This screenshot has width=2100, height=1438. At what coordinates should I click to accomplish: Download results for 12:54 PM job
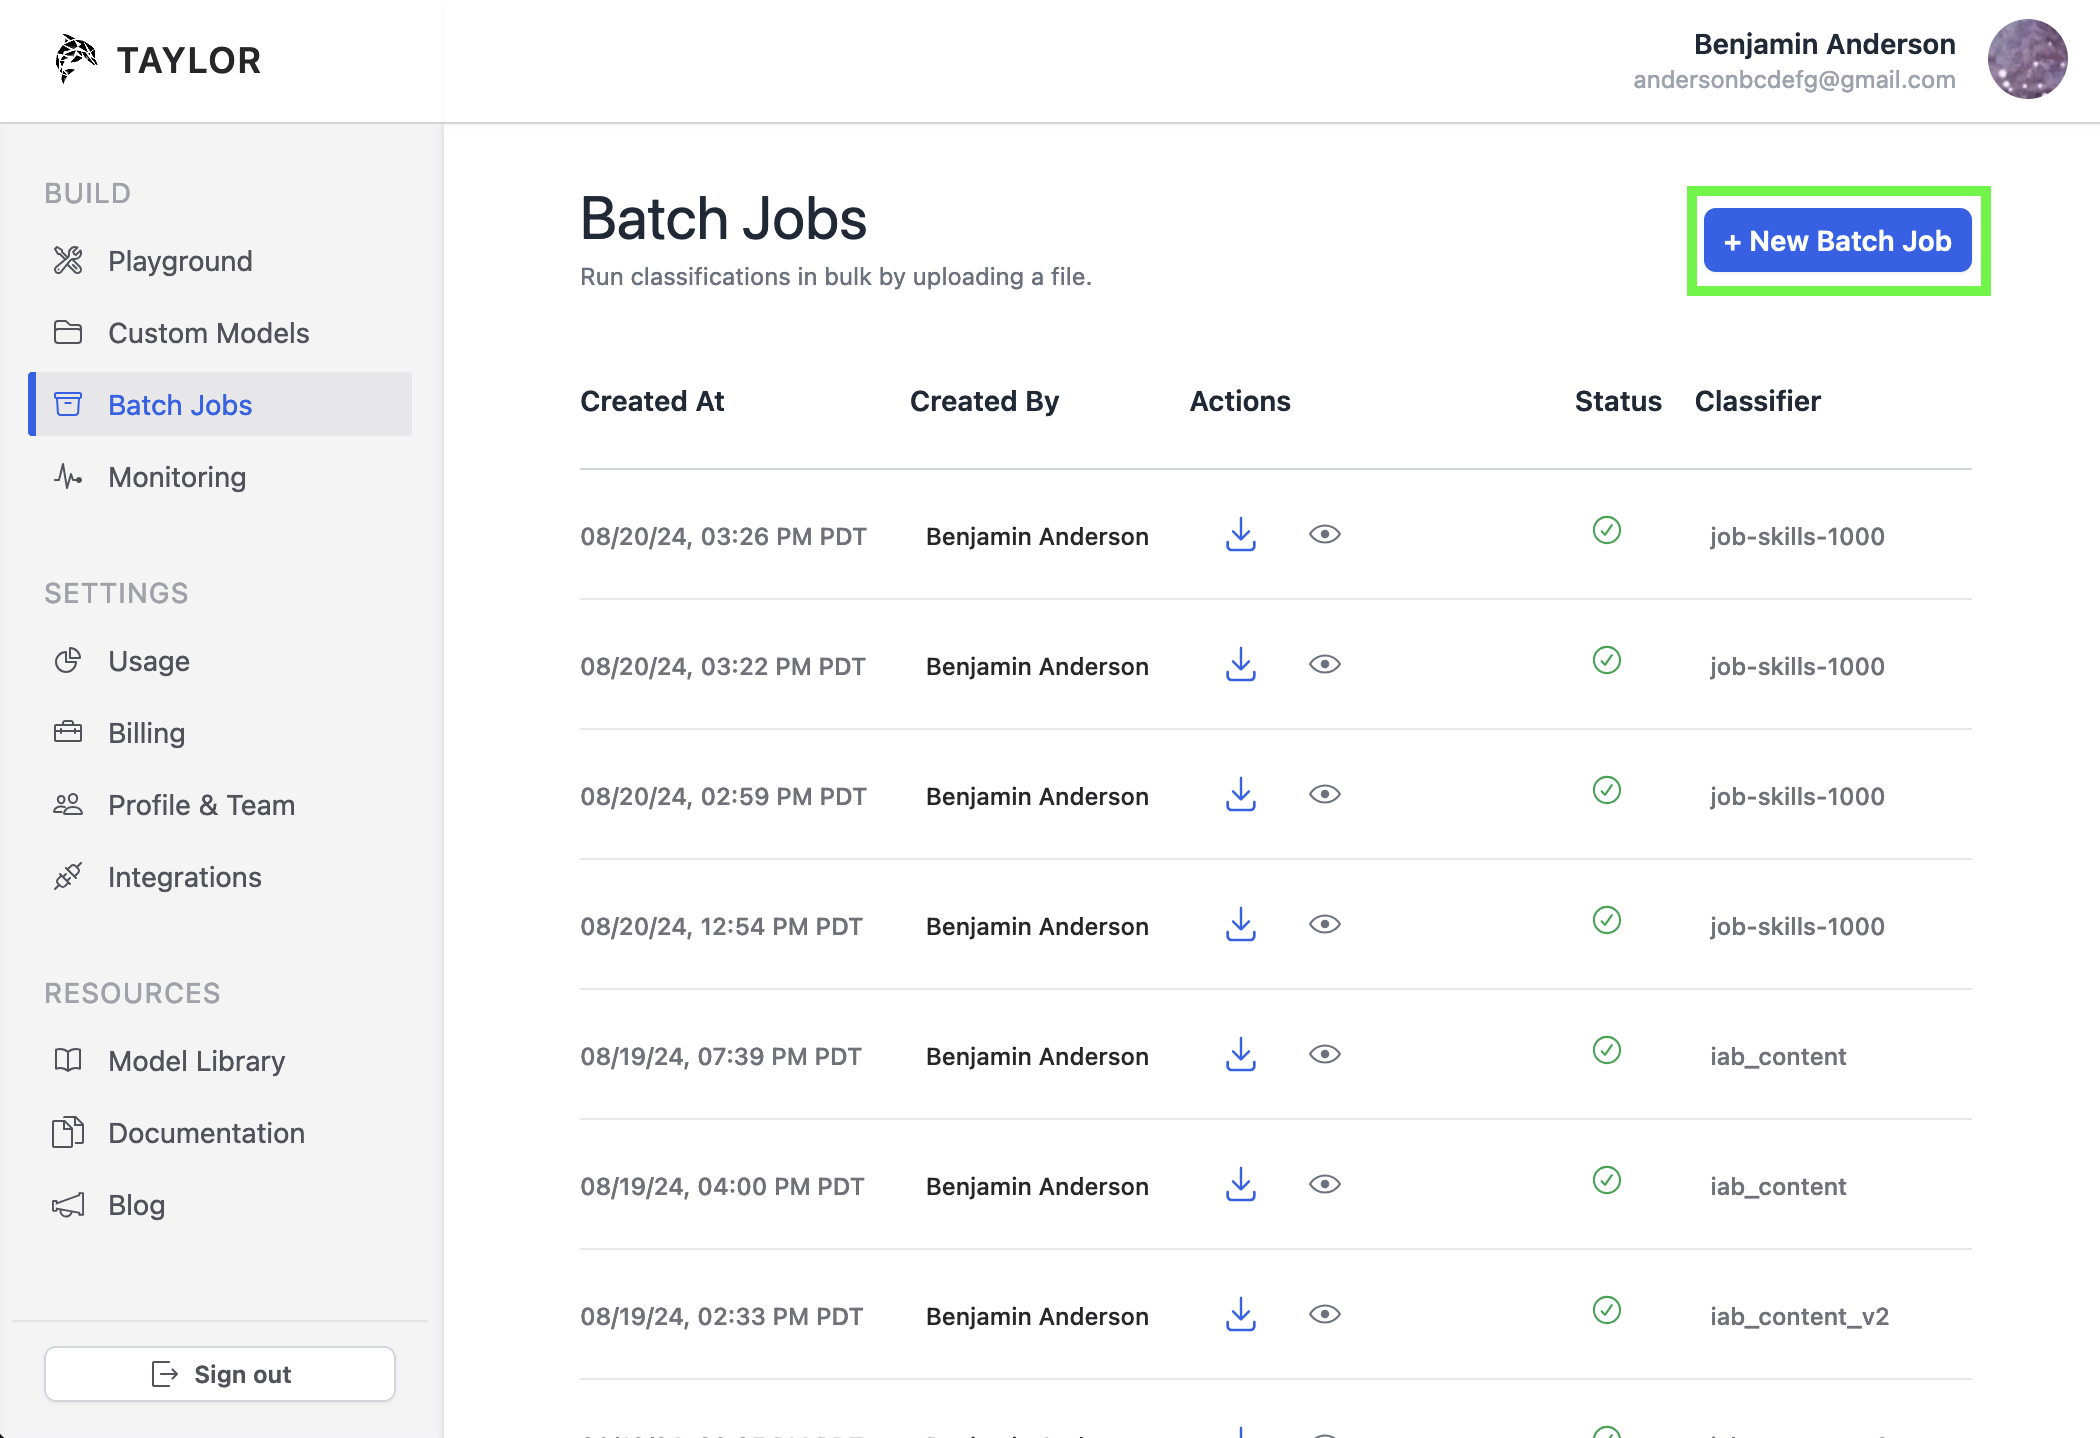pyautogui.click(x=1241, y=925)
